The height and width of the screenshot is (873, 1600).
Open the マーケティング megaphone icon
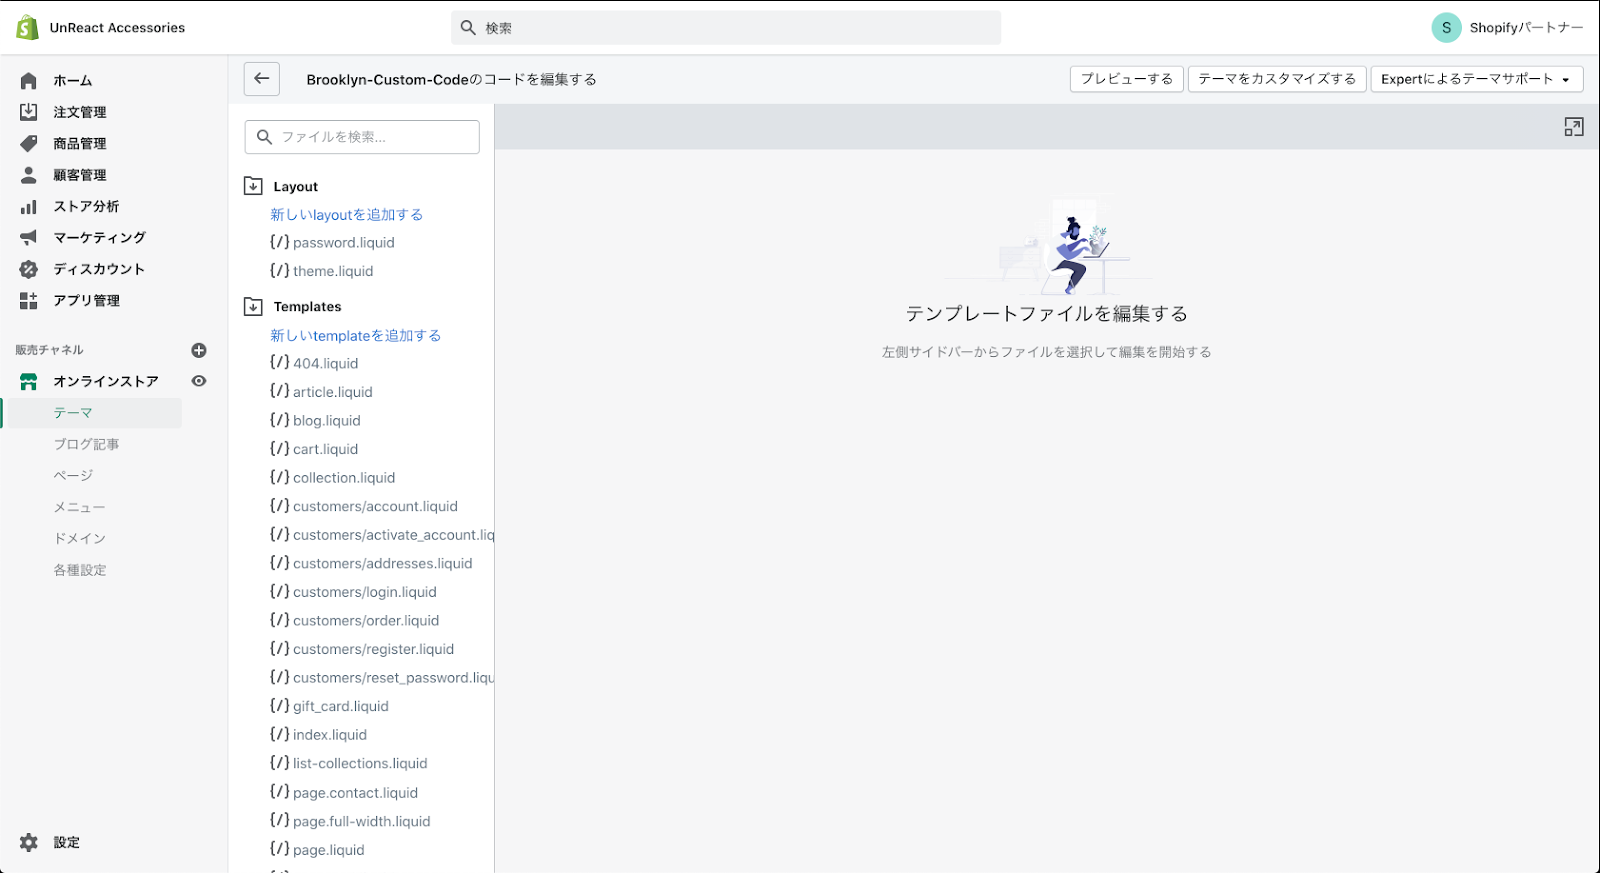(x=29, y=237)
